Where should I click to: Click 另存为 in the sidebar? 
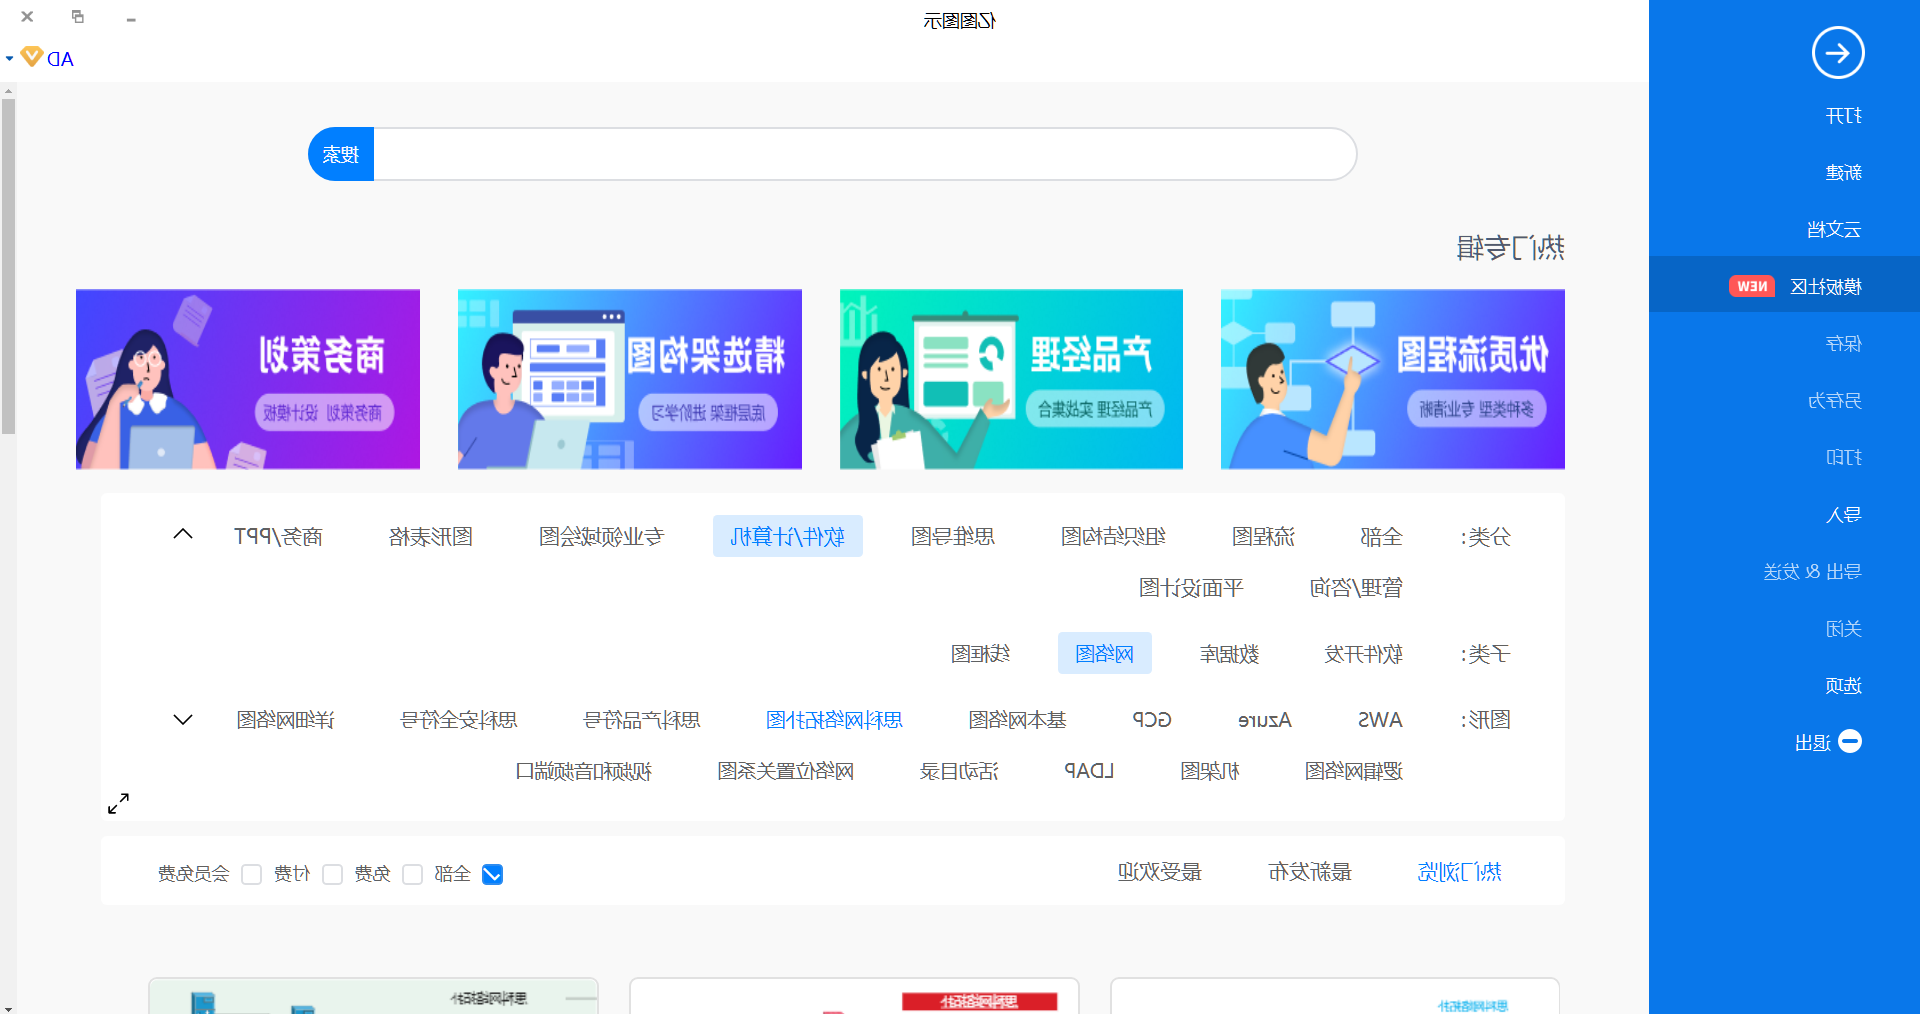[x=1834, y=401]
